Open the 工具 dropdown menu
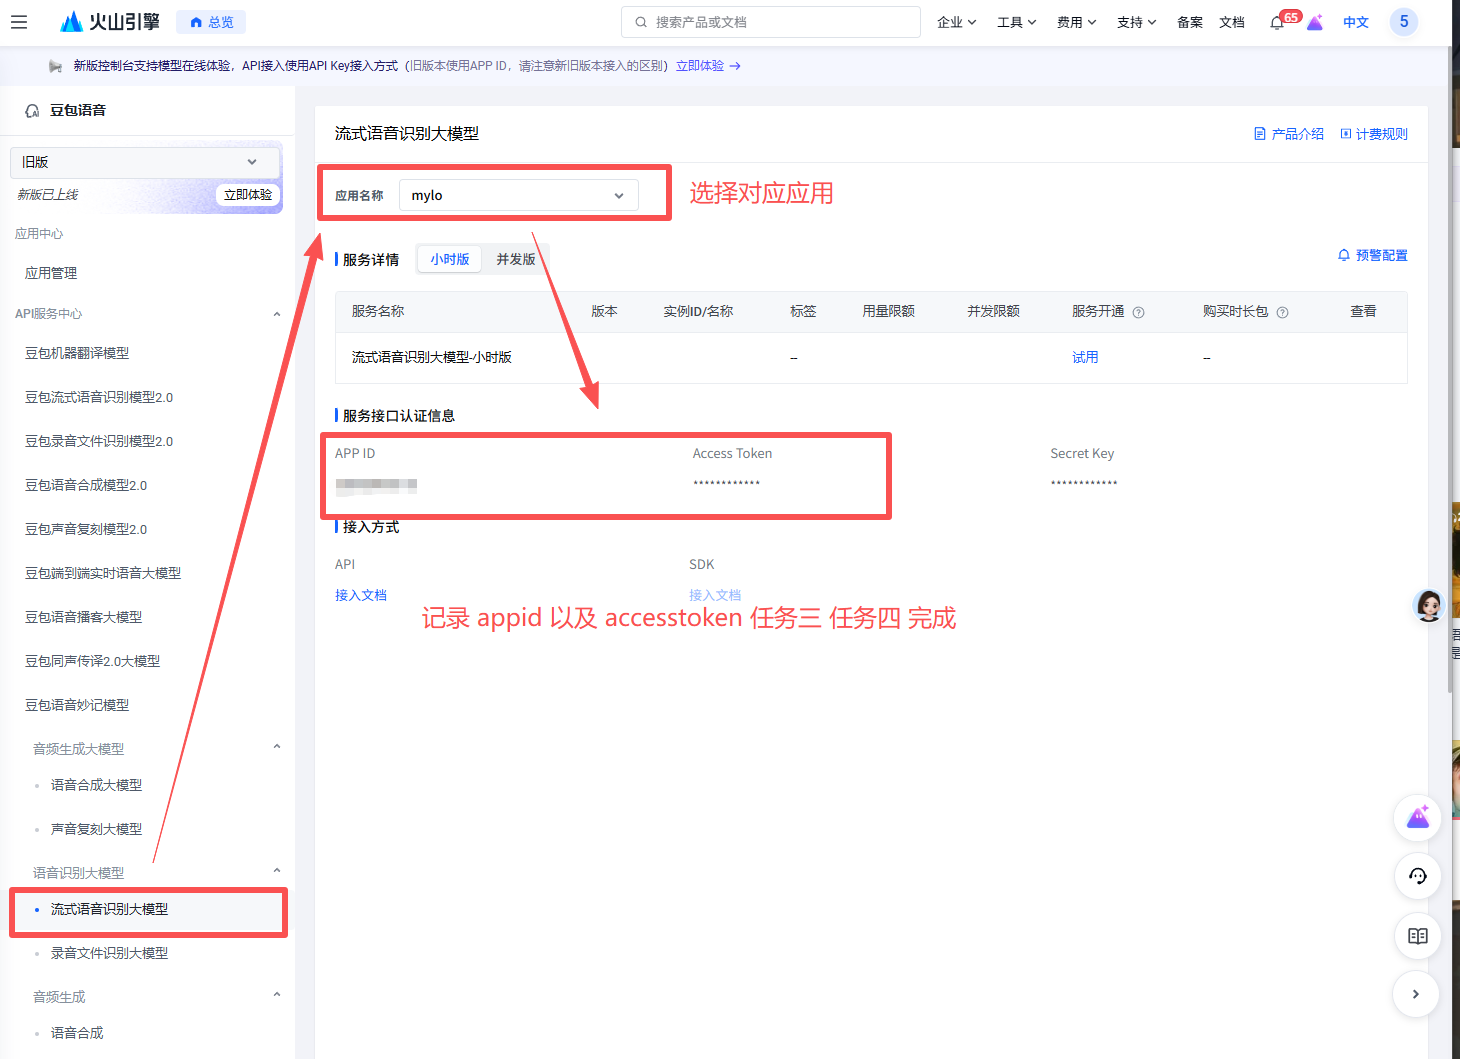The width and height of the screenshot is (1460, 1059). tap(1016, 22)
